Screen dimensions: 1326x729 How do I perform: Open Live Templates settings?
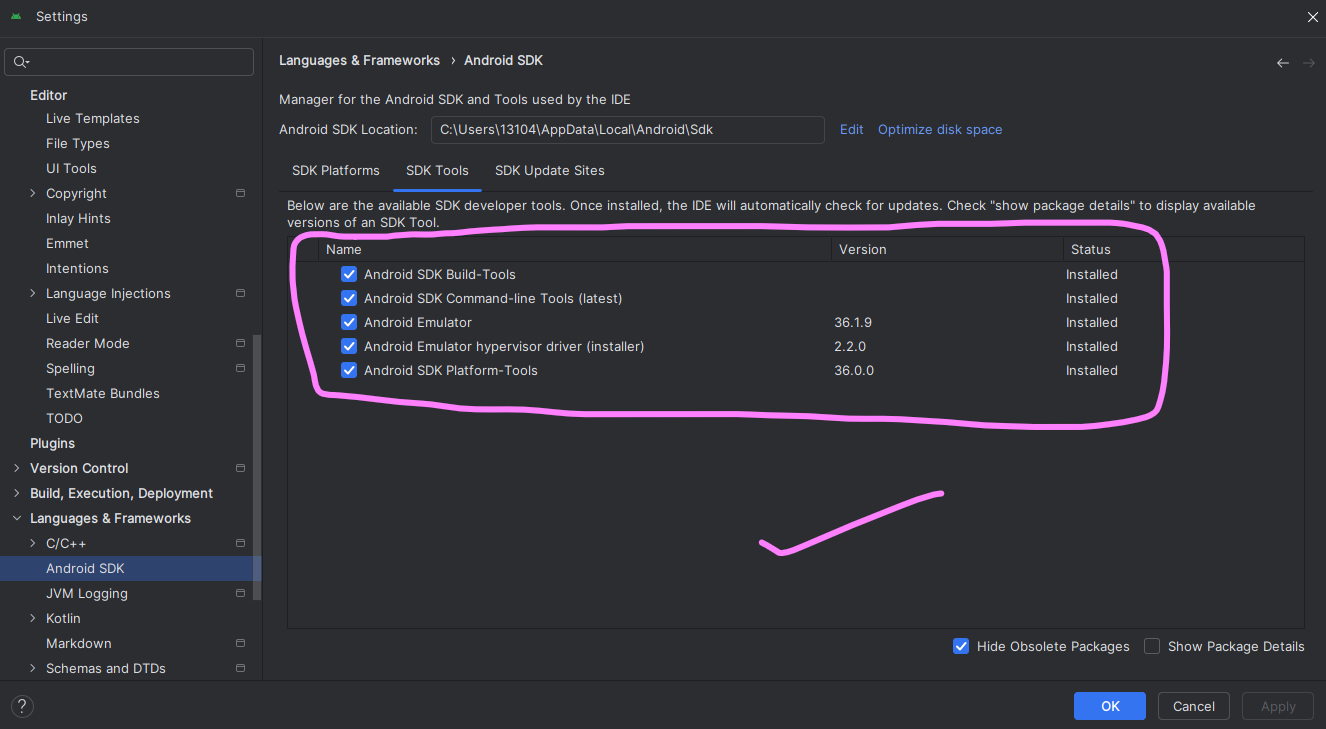pos(93,118)
